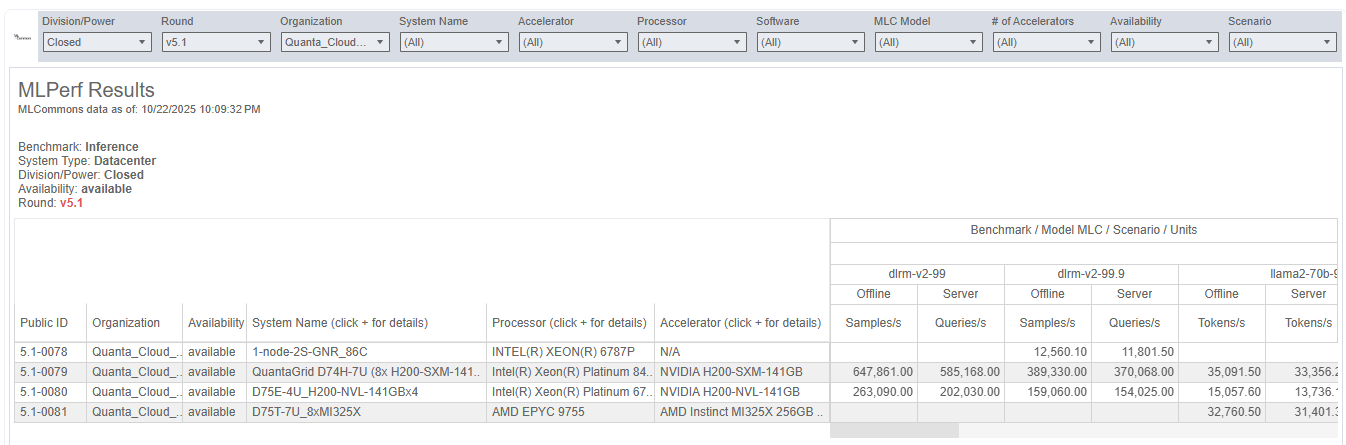
Task: Click the dlrm-v2-99.9 benchmark header
Action: point(1091,274)
